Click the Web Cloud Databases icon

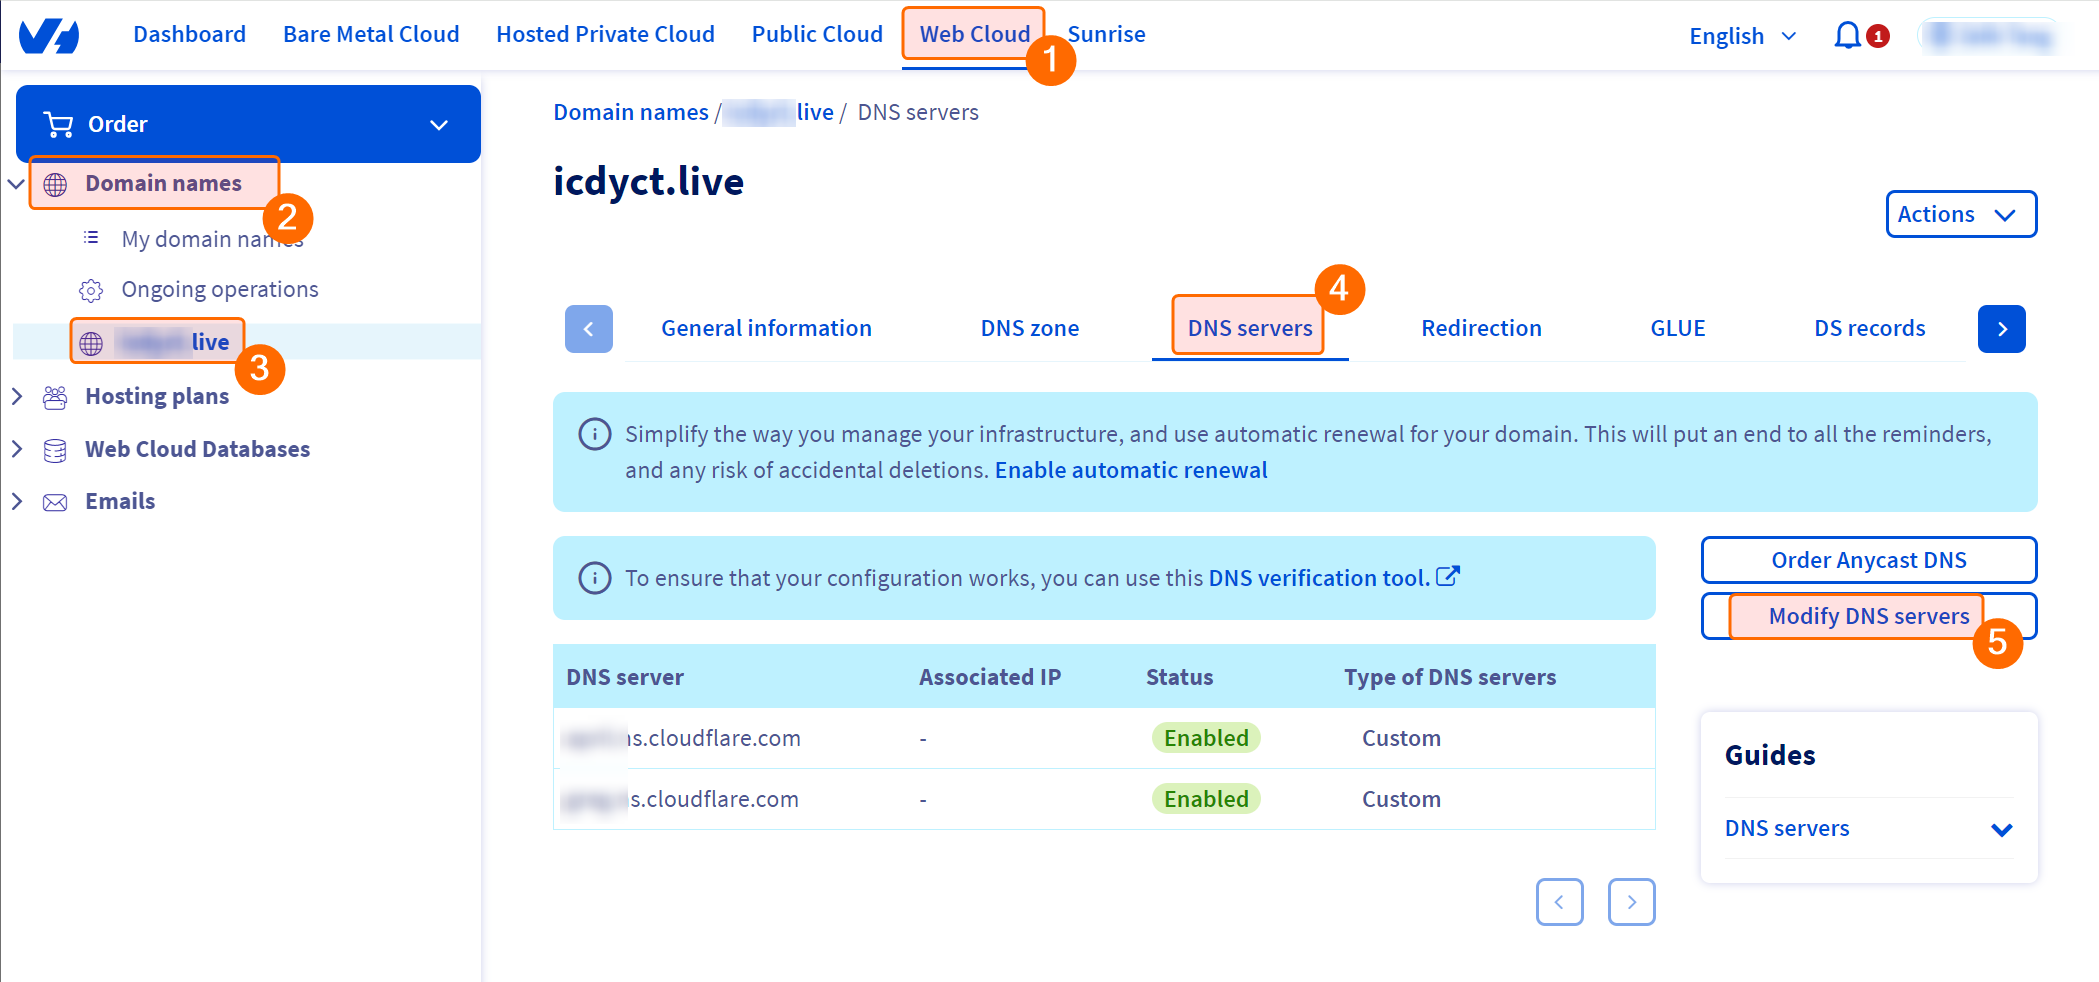(55, 451)
